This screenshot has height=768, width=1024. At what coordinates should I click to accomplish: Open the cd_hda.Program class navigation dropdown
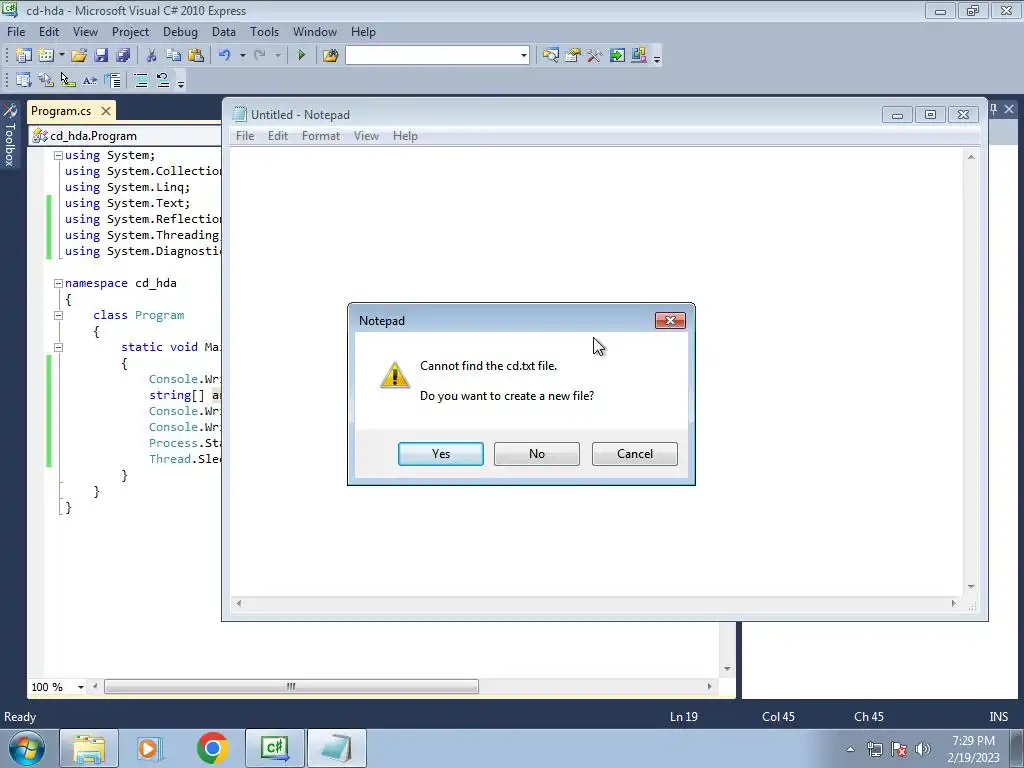pyautogui.click(x=126, y=136)
